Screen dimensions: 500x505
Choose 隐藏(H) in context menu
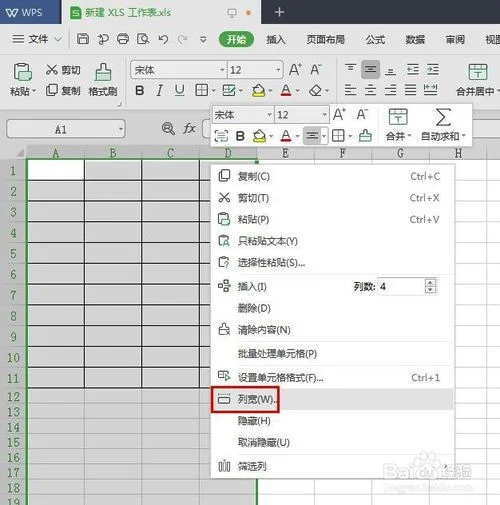point(332,421)
